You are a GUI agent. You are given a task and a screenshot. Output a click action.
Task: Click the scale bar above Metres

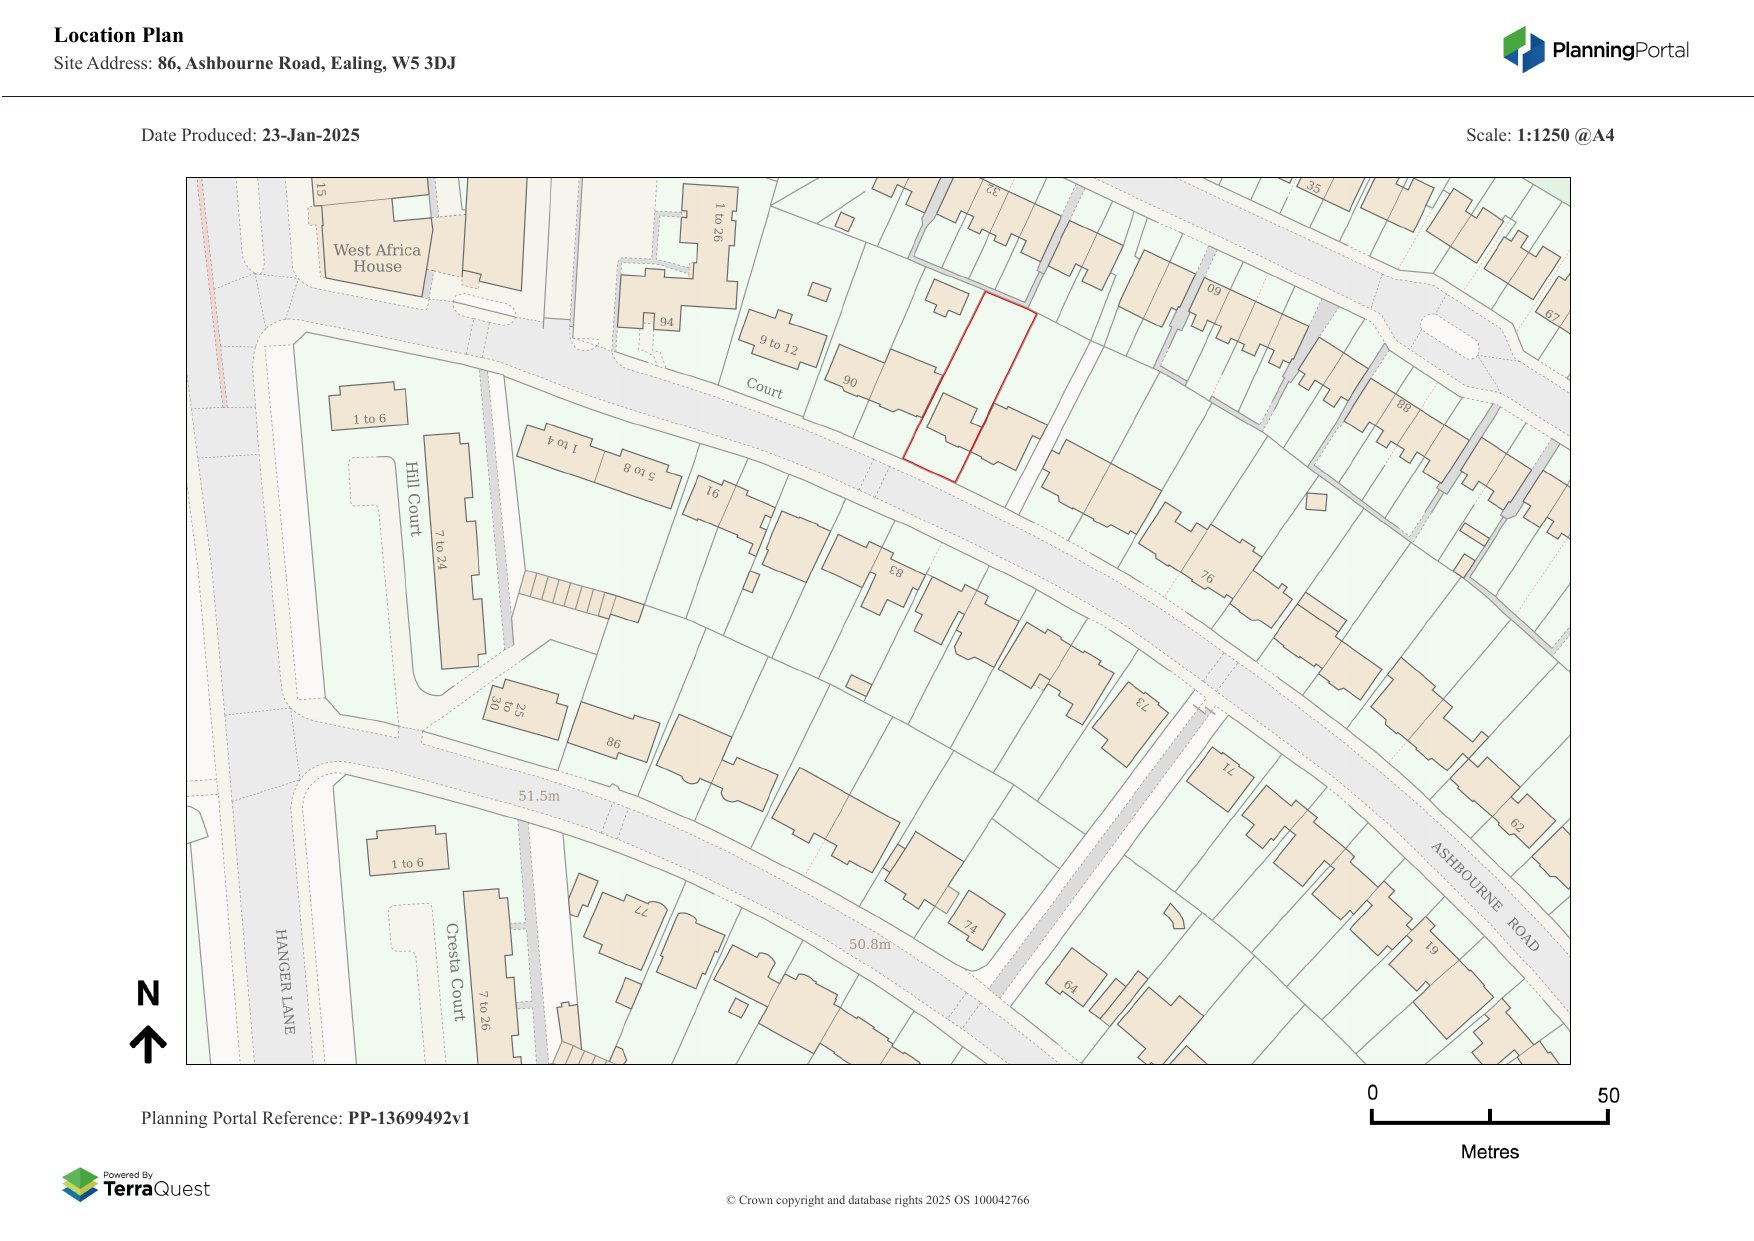point(1489,1117)
